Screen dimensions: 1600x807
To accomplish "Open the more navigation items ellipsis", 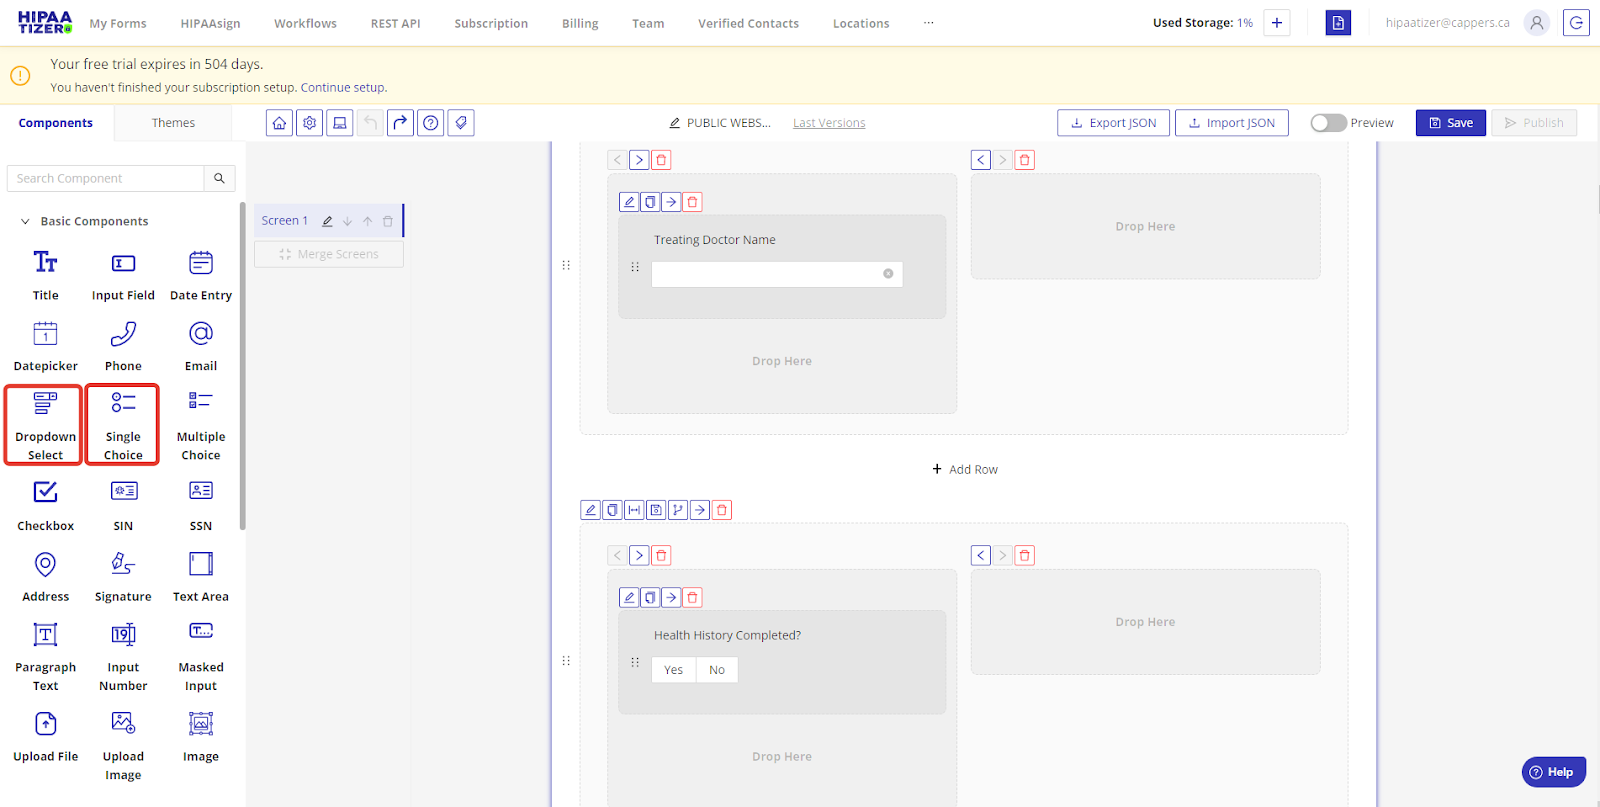I will pos(928,23).
